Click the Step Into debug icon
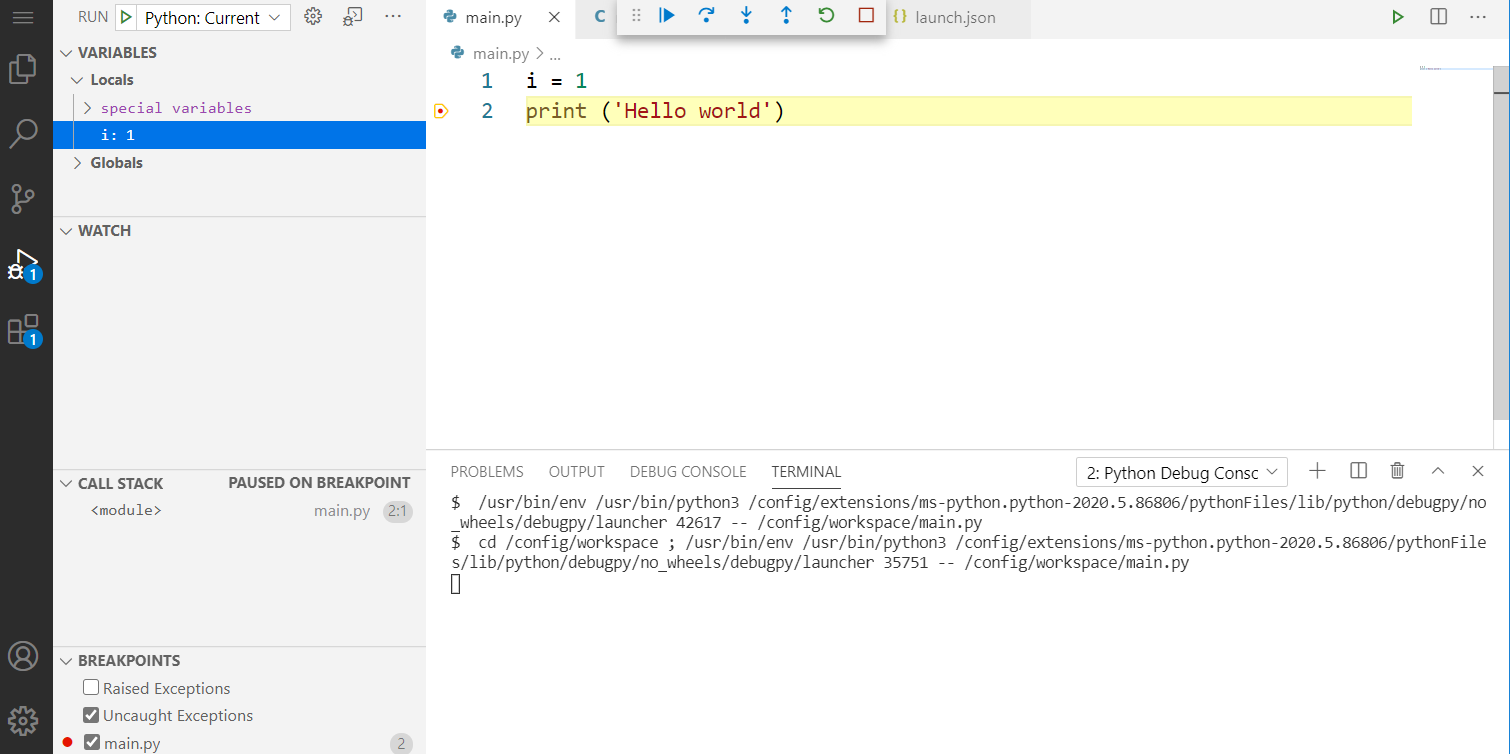This screenshot has height=754, width=1510. 747,16
